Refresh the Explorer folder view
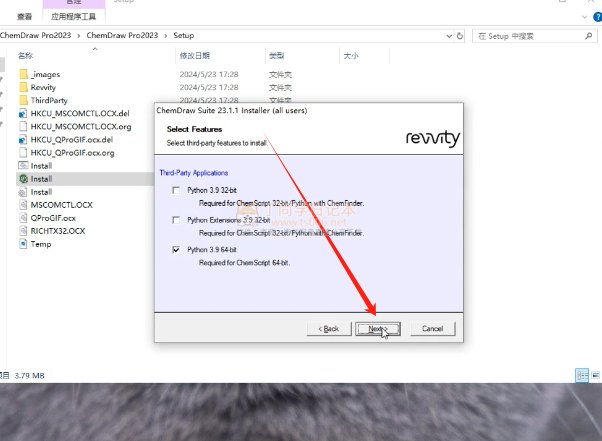The height and width of the screenshot is (441, 602). point(460,36)
